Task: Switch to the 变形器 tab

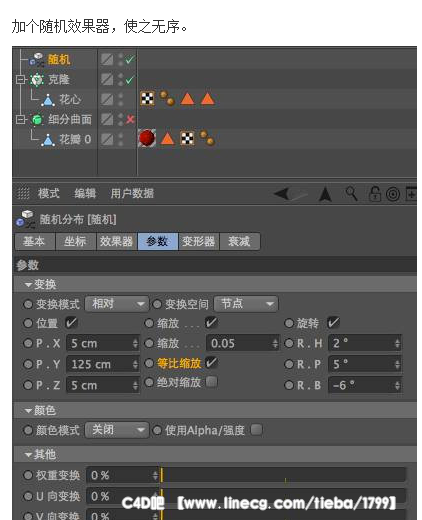Action: 199,241
